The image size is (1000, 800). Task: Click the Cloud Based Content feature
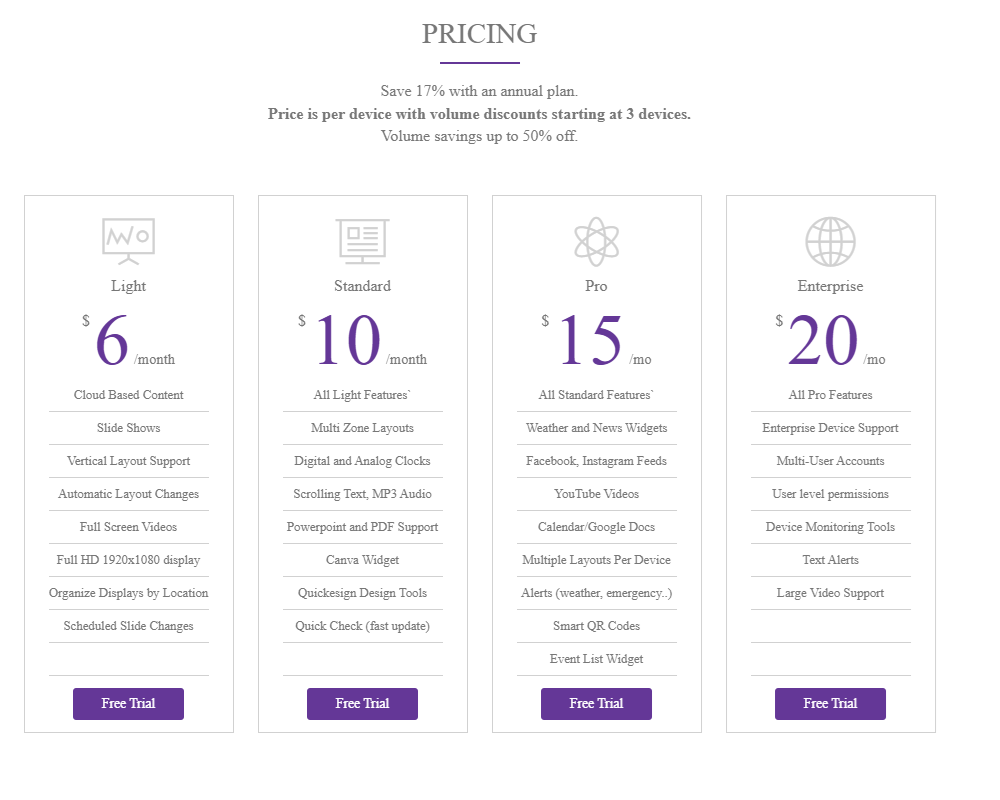(128, 395)
